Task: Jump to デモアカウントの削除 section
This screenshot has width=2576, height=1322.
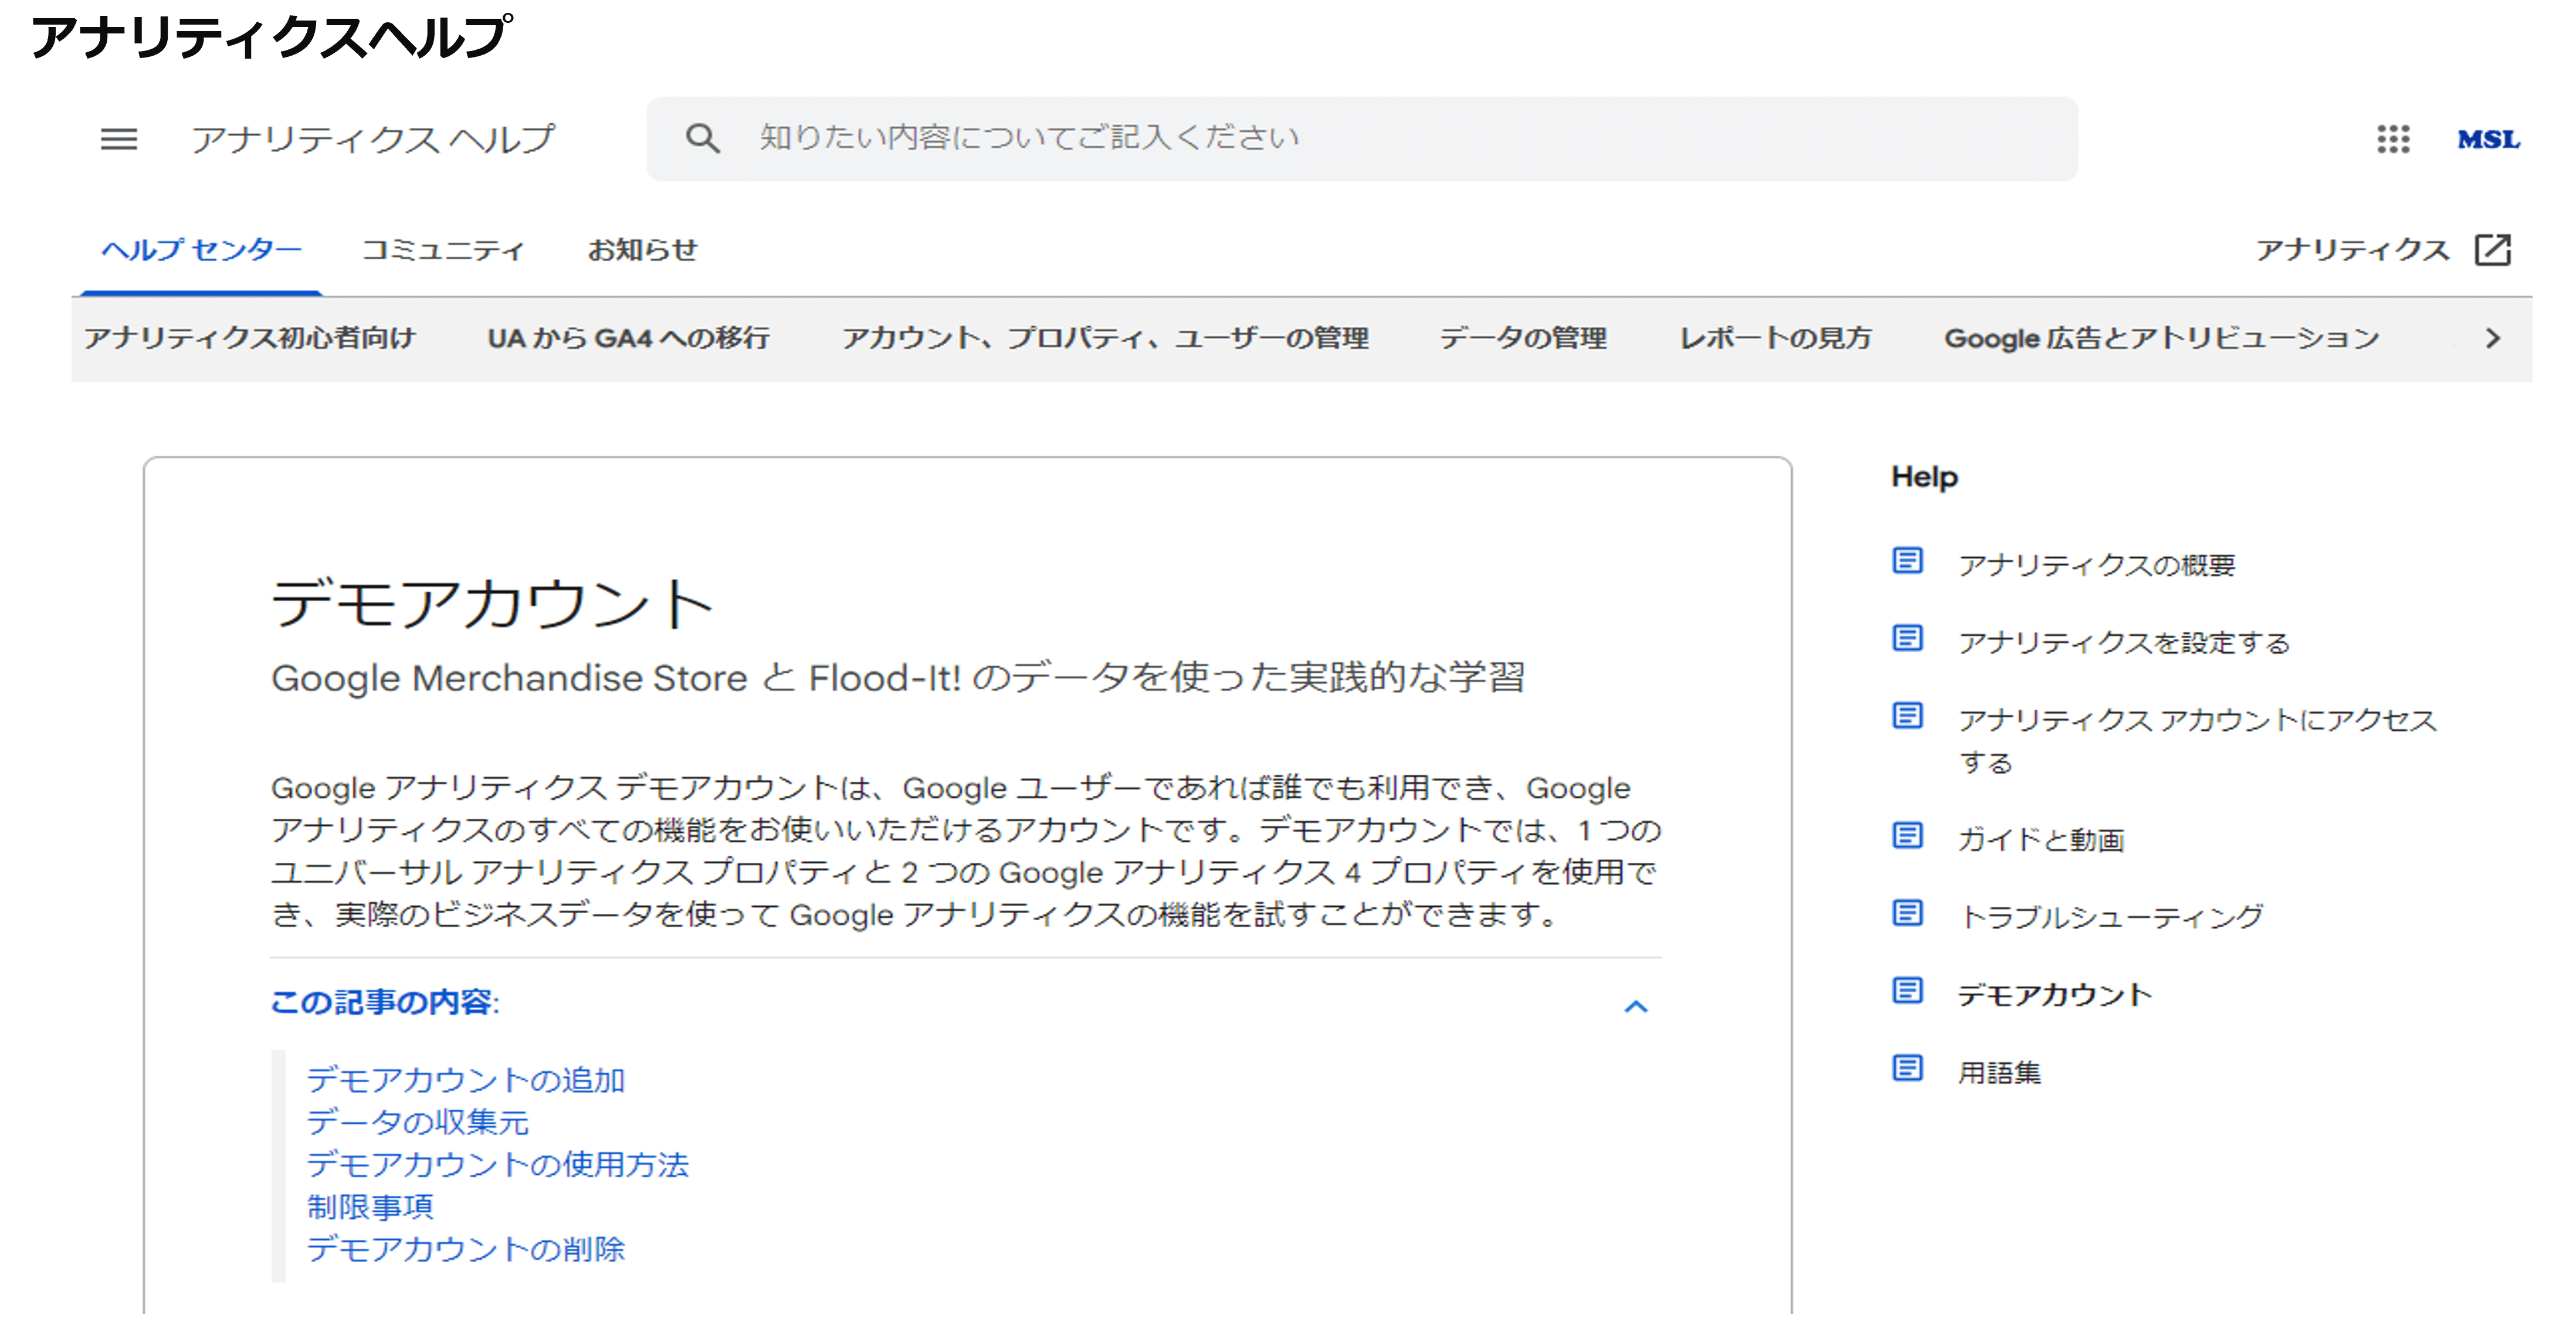Action: [465, 1249]
